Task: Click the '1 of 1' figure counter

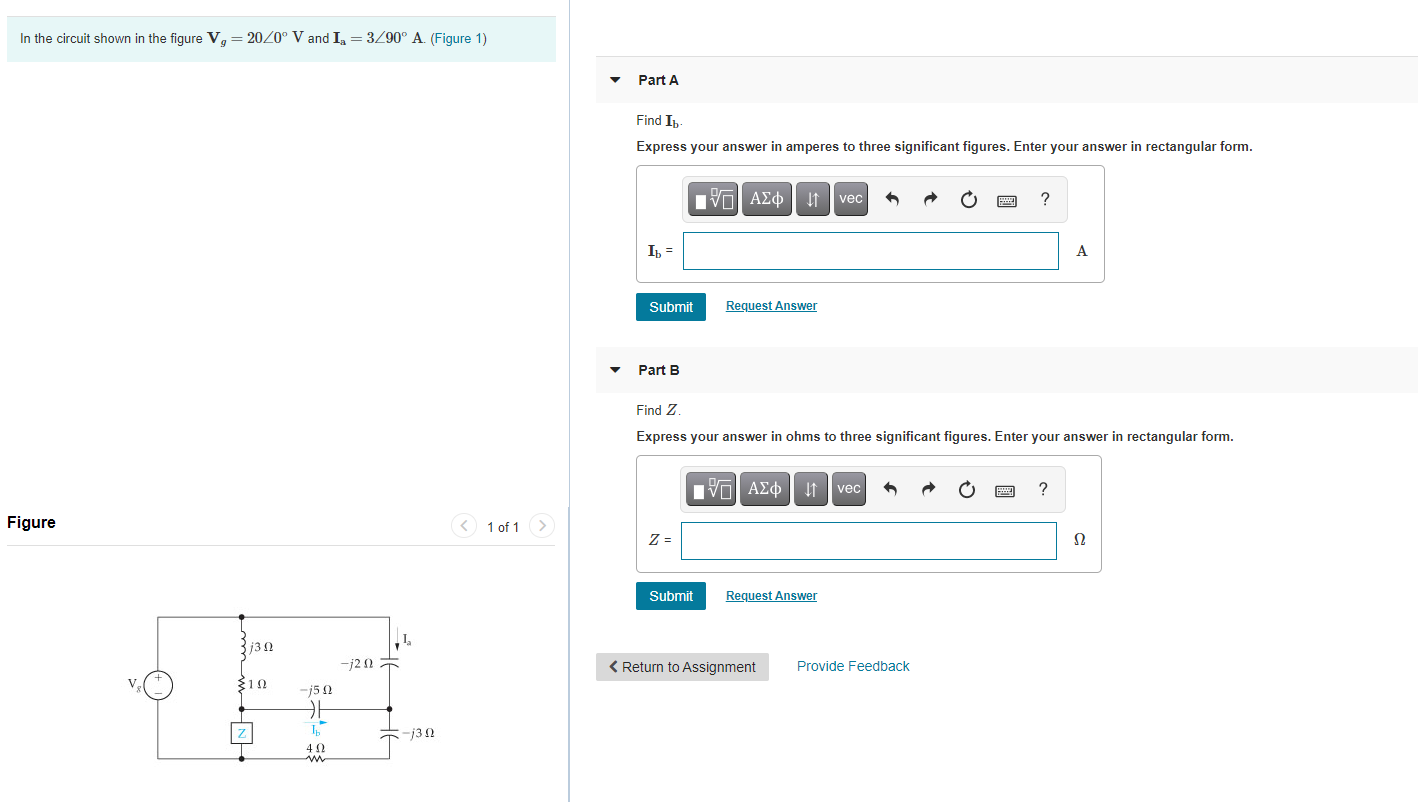Action: click(503, 527)
